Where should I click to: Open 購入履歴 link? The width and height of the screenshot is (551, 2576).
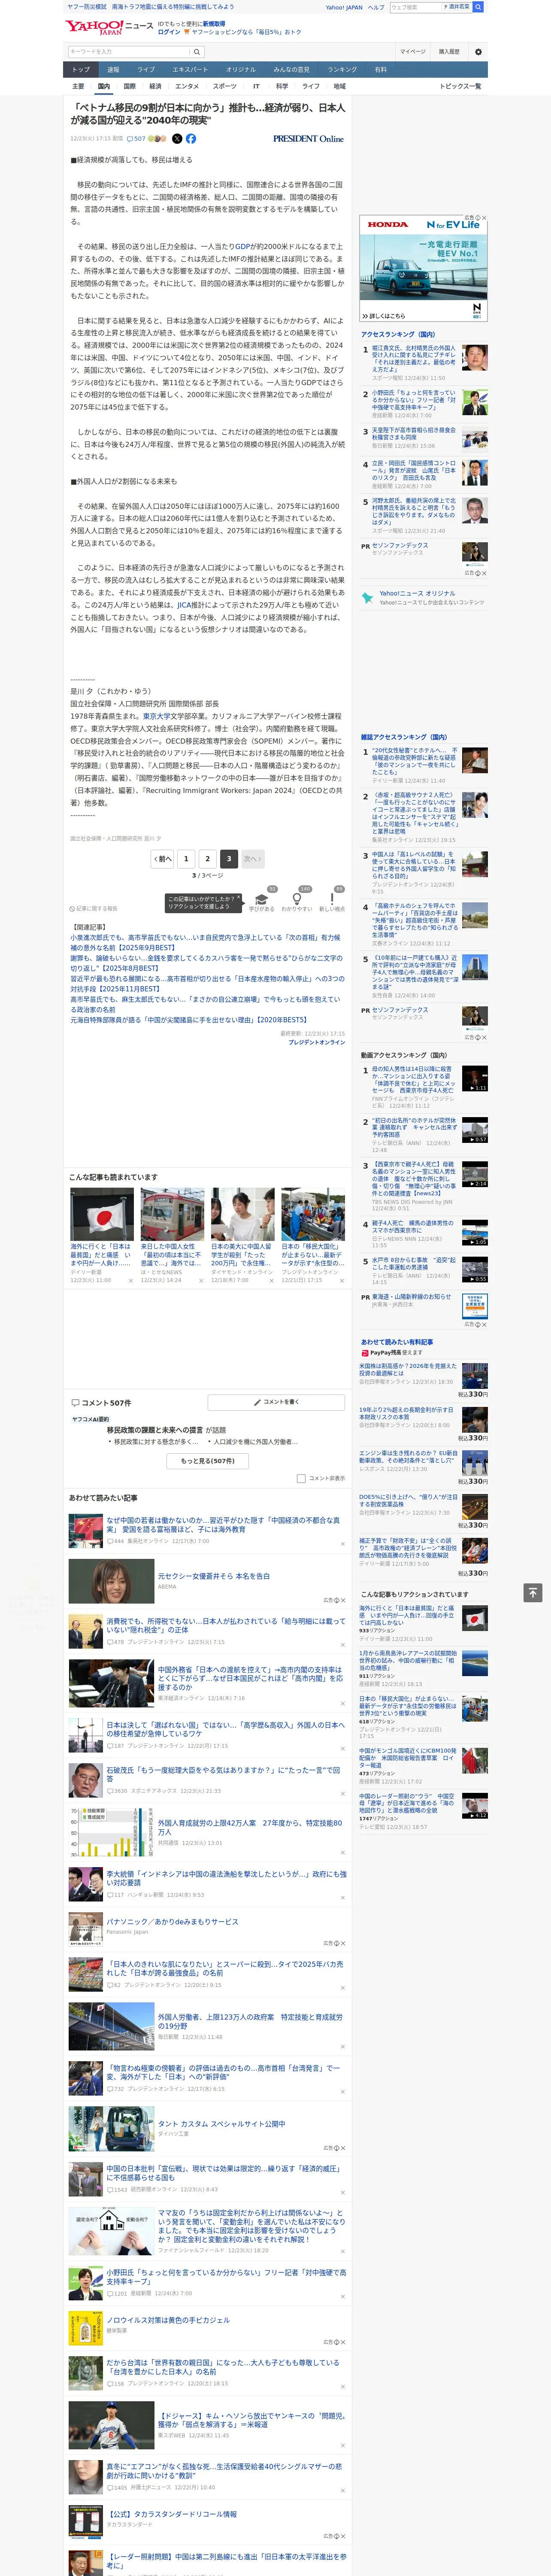coord(449,51)
